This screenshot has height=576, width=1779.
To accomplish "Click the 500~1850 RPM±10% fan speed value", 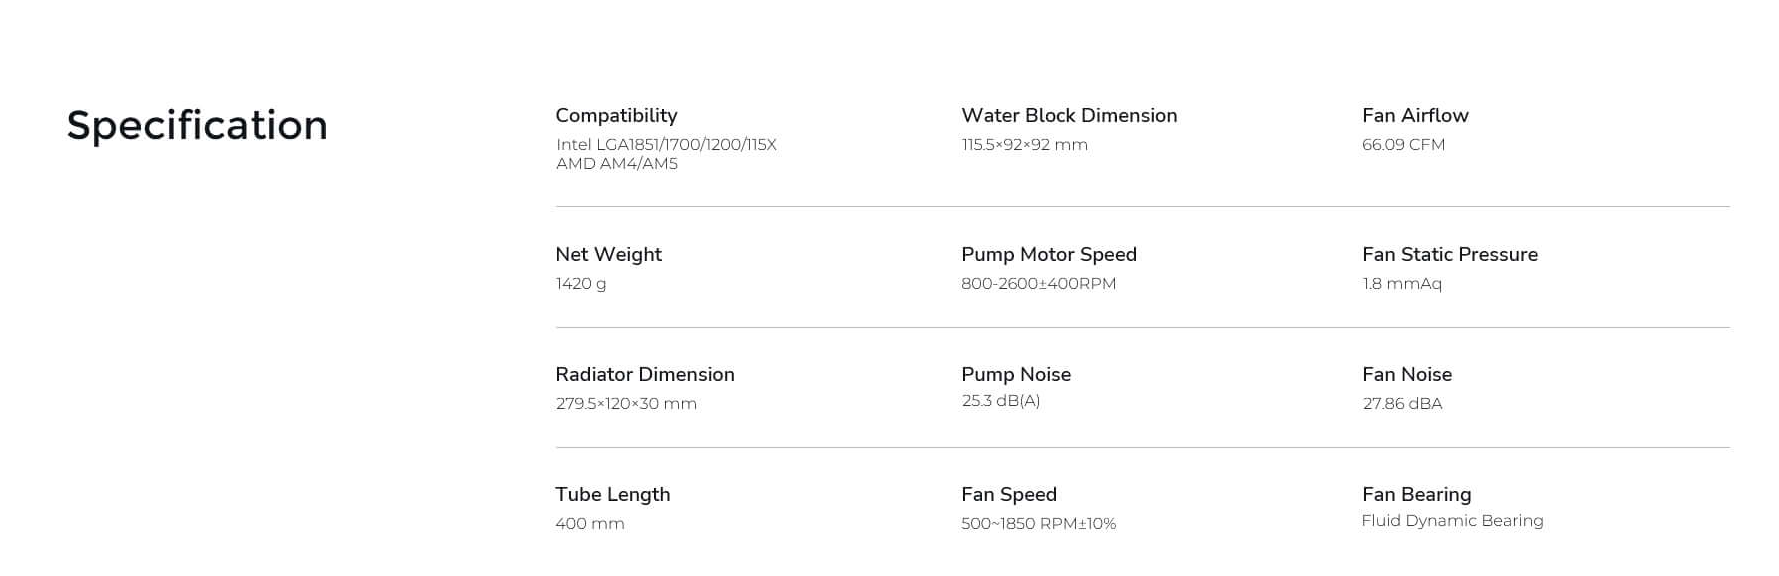I will (x=1038, y=524).
